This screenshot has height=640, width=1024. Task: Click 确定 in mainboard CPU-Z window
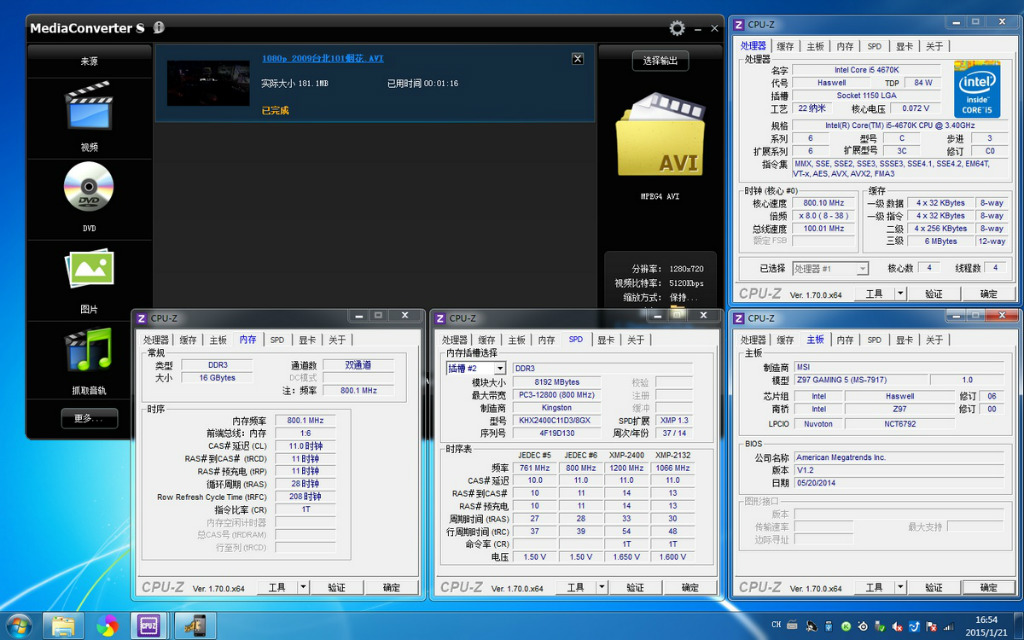click(x=988, y=587)
